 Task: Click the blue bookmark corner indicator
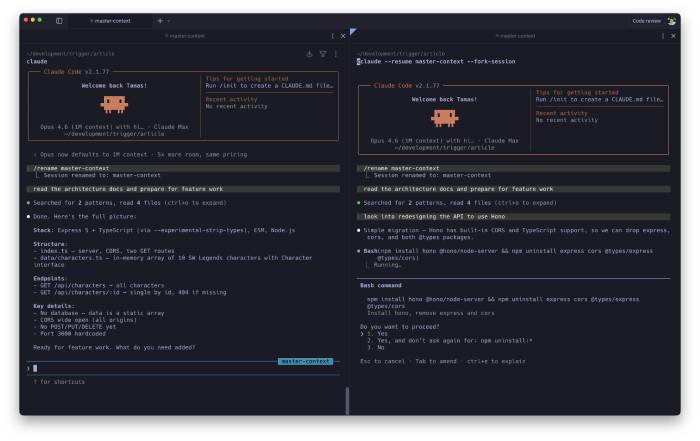[353, 31]
